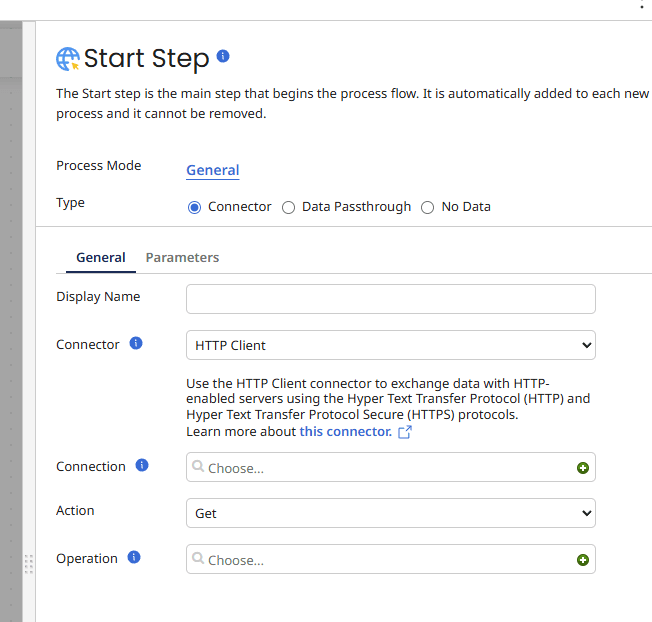The image size is (652, 622).
Task: Create a new operation with green plus icon
Action: (x=583, y=560)
